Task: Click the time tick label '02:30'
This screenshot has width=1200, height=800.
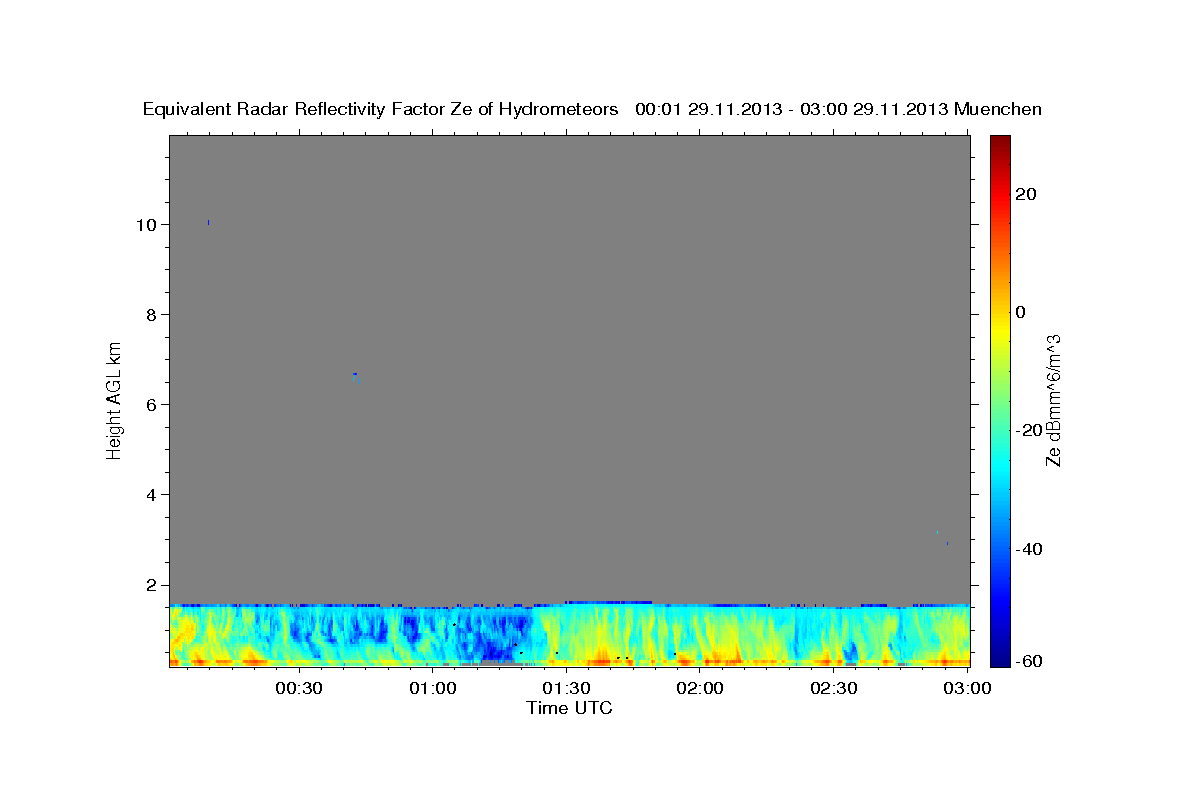Action: pyautogui.click(x=835, y=688)
